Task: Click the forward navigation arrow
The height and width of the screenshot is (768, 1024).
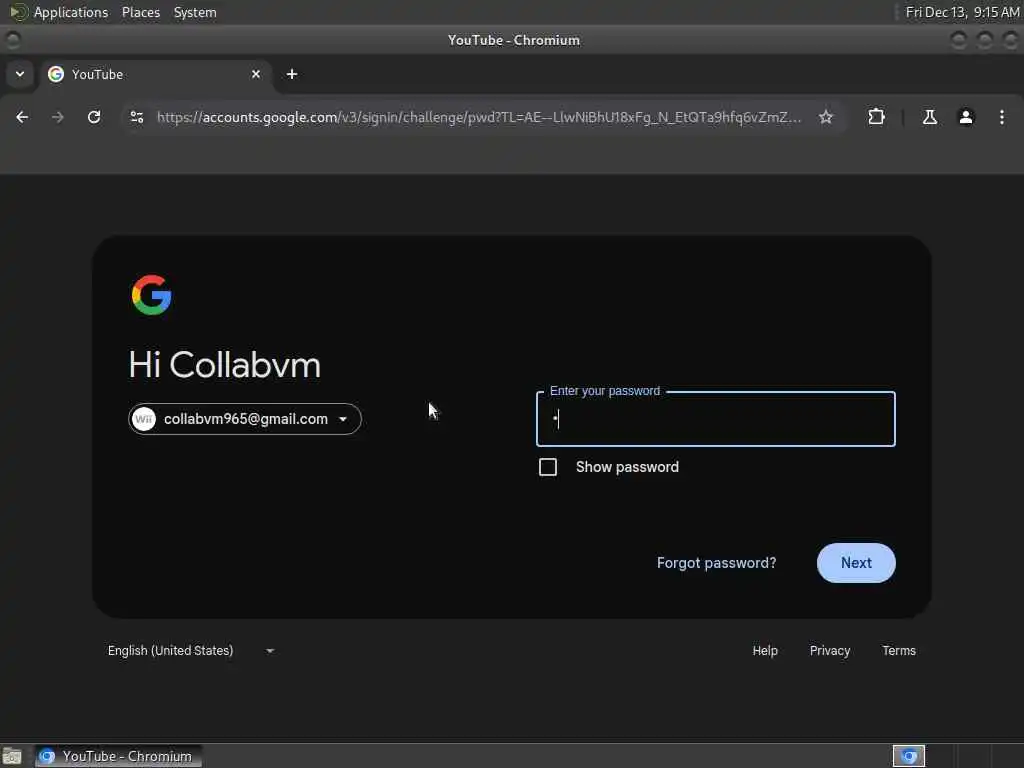Action: point(58,117)
